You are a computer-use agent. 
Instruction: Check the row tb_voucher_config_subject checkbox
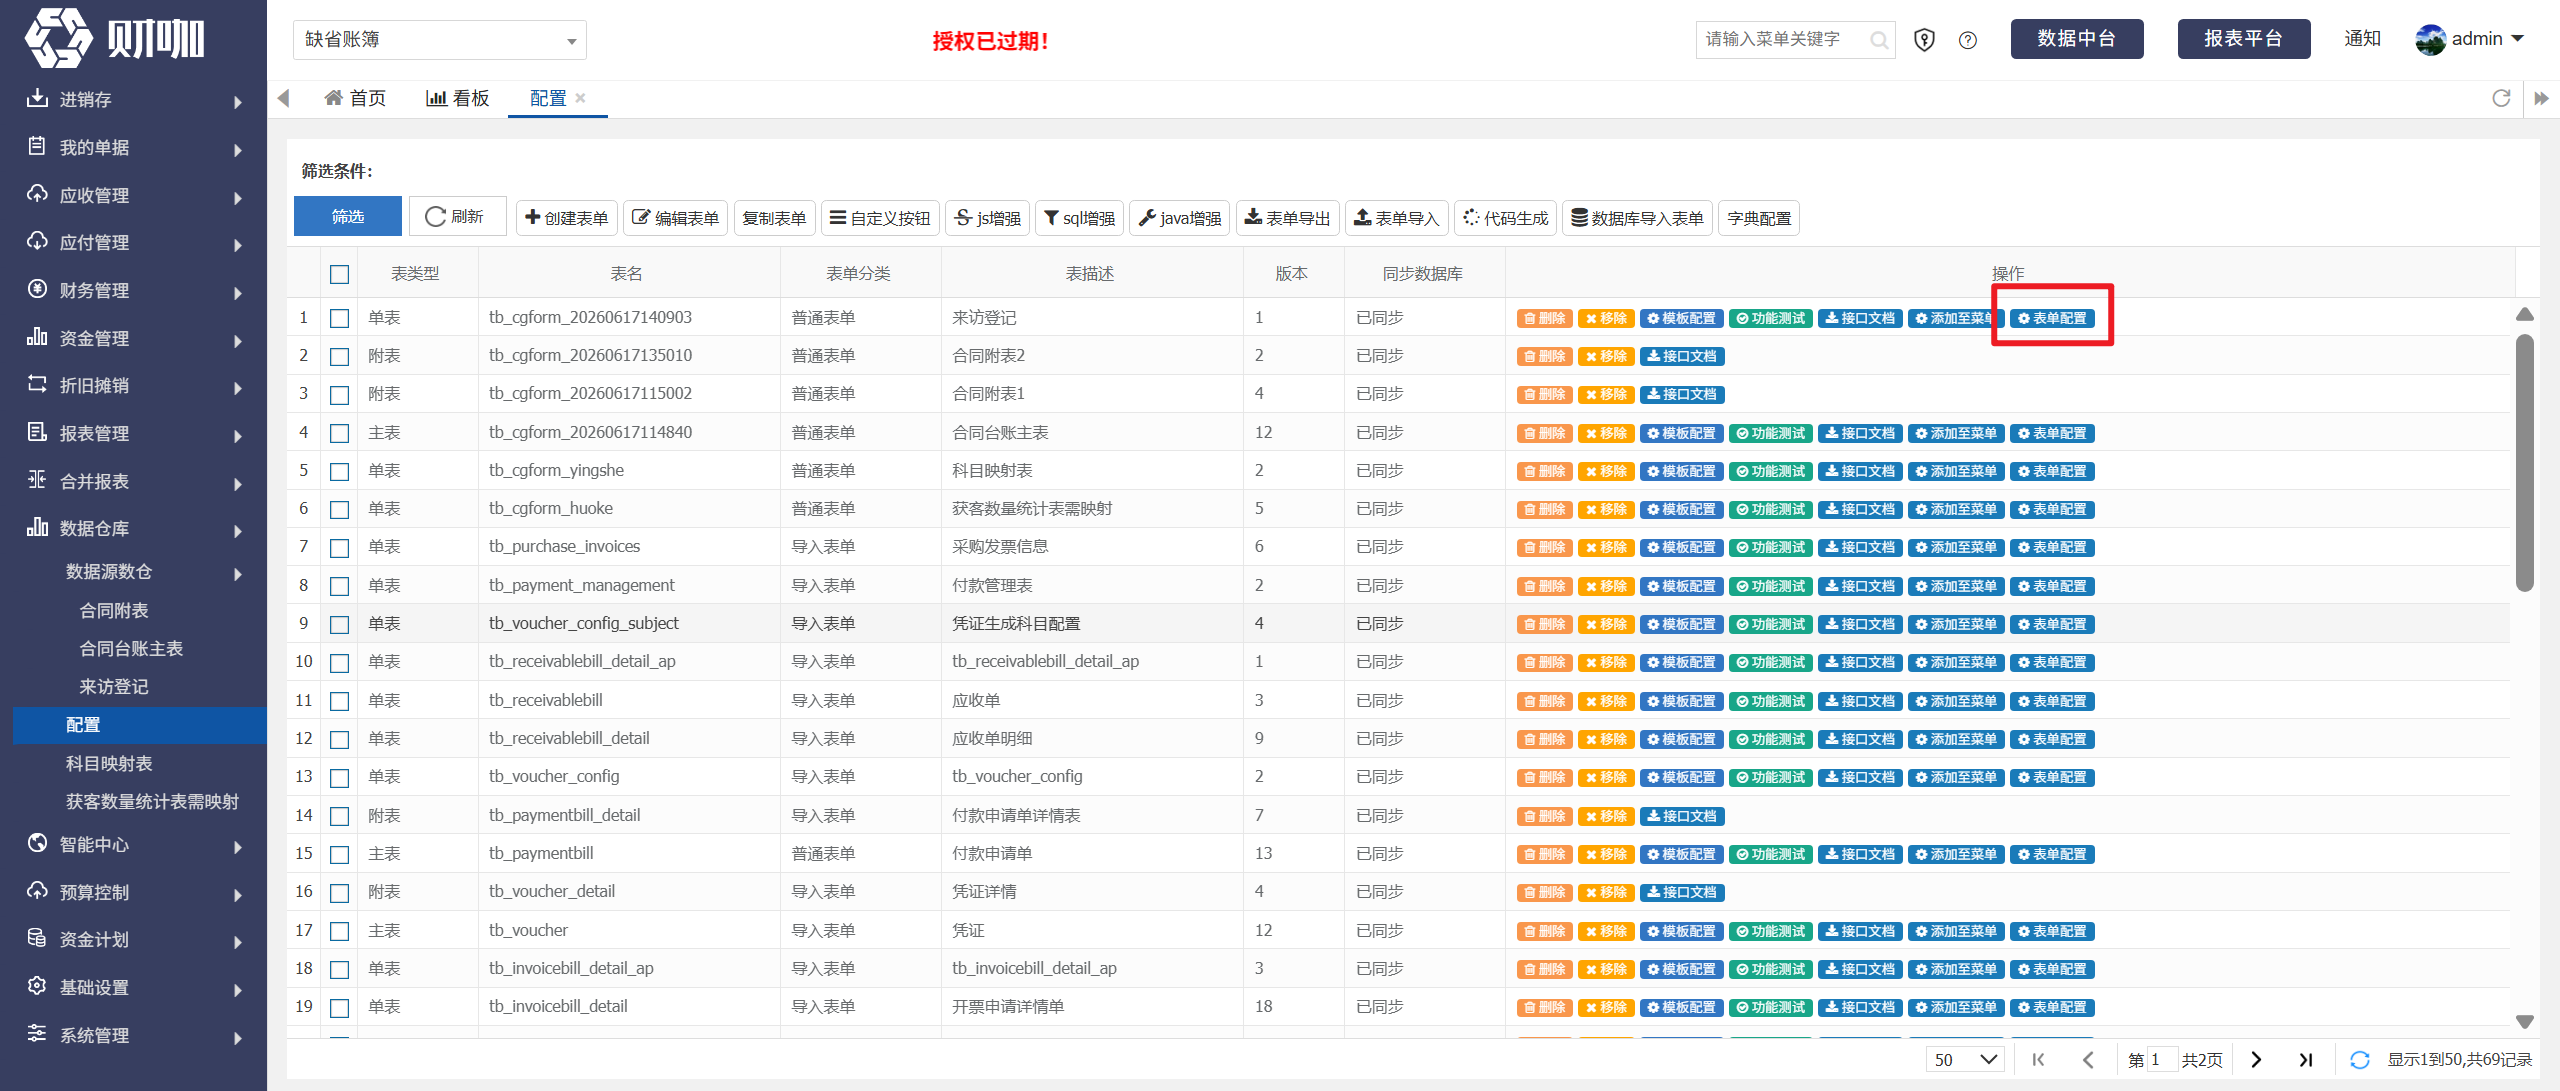340,624
